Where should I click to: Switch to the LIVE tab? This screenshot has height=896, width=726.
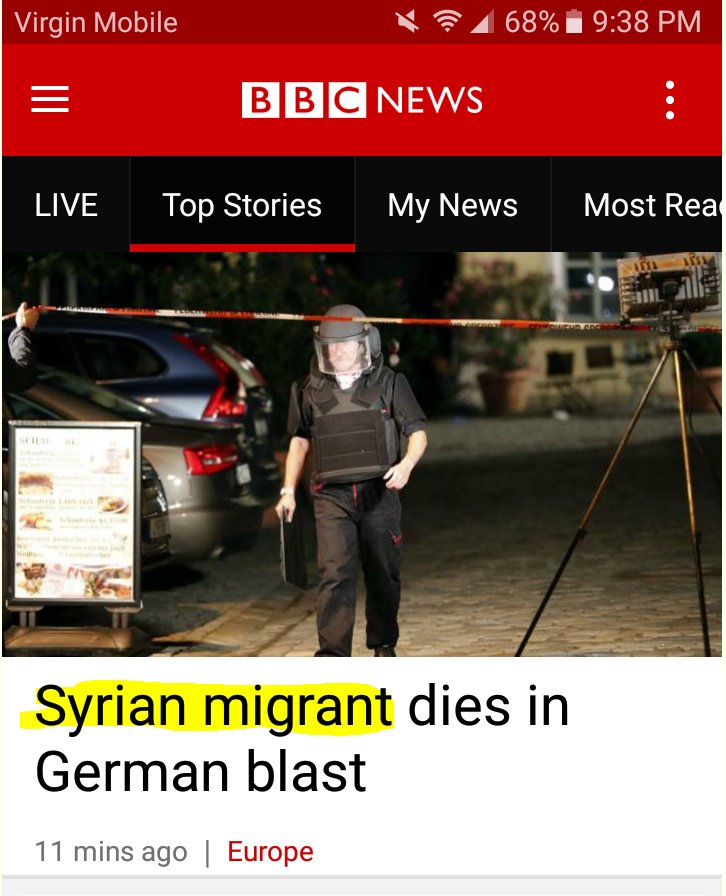tap(66, 205)
